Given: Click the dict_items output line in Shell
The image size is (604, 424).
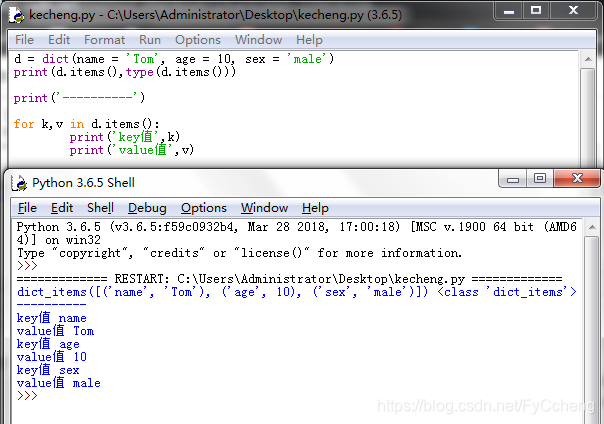Looking at the screenshot, I should 297,292.
